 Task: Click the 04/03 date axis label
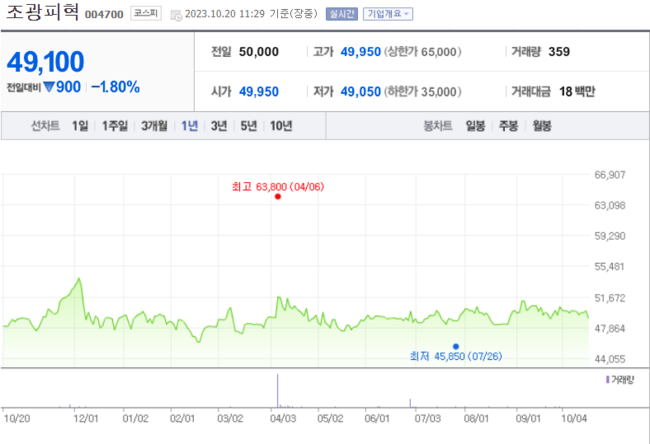click(283, 419)
